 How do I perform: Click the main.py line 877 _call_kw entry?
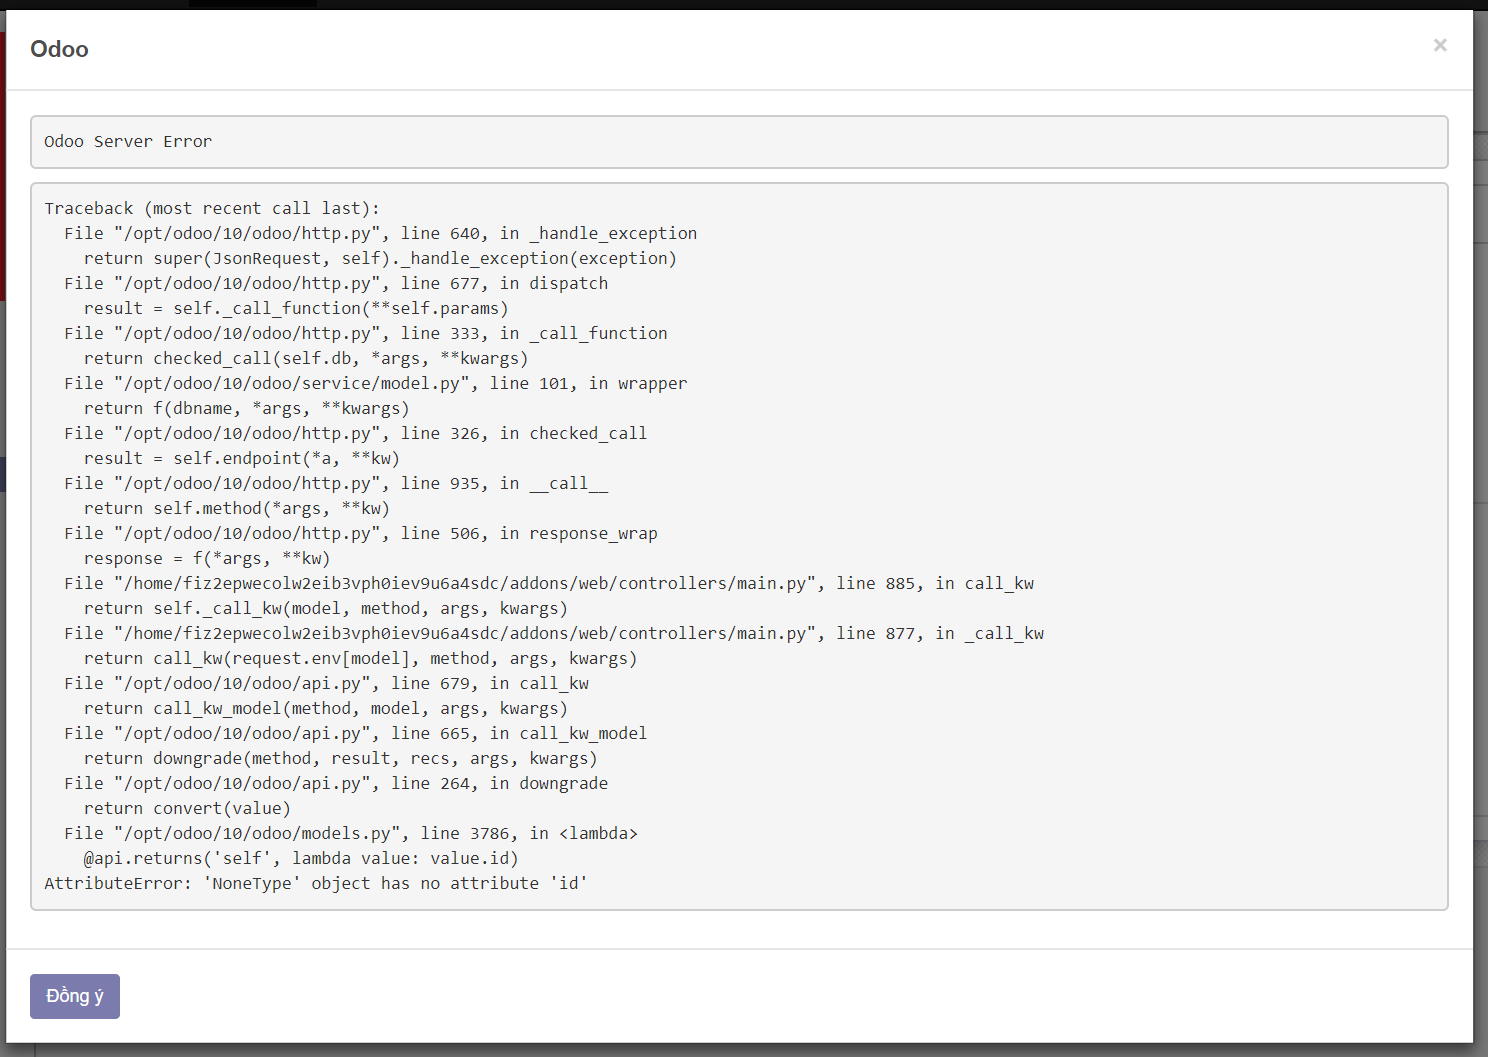(554, 633)
